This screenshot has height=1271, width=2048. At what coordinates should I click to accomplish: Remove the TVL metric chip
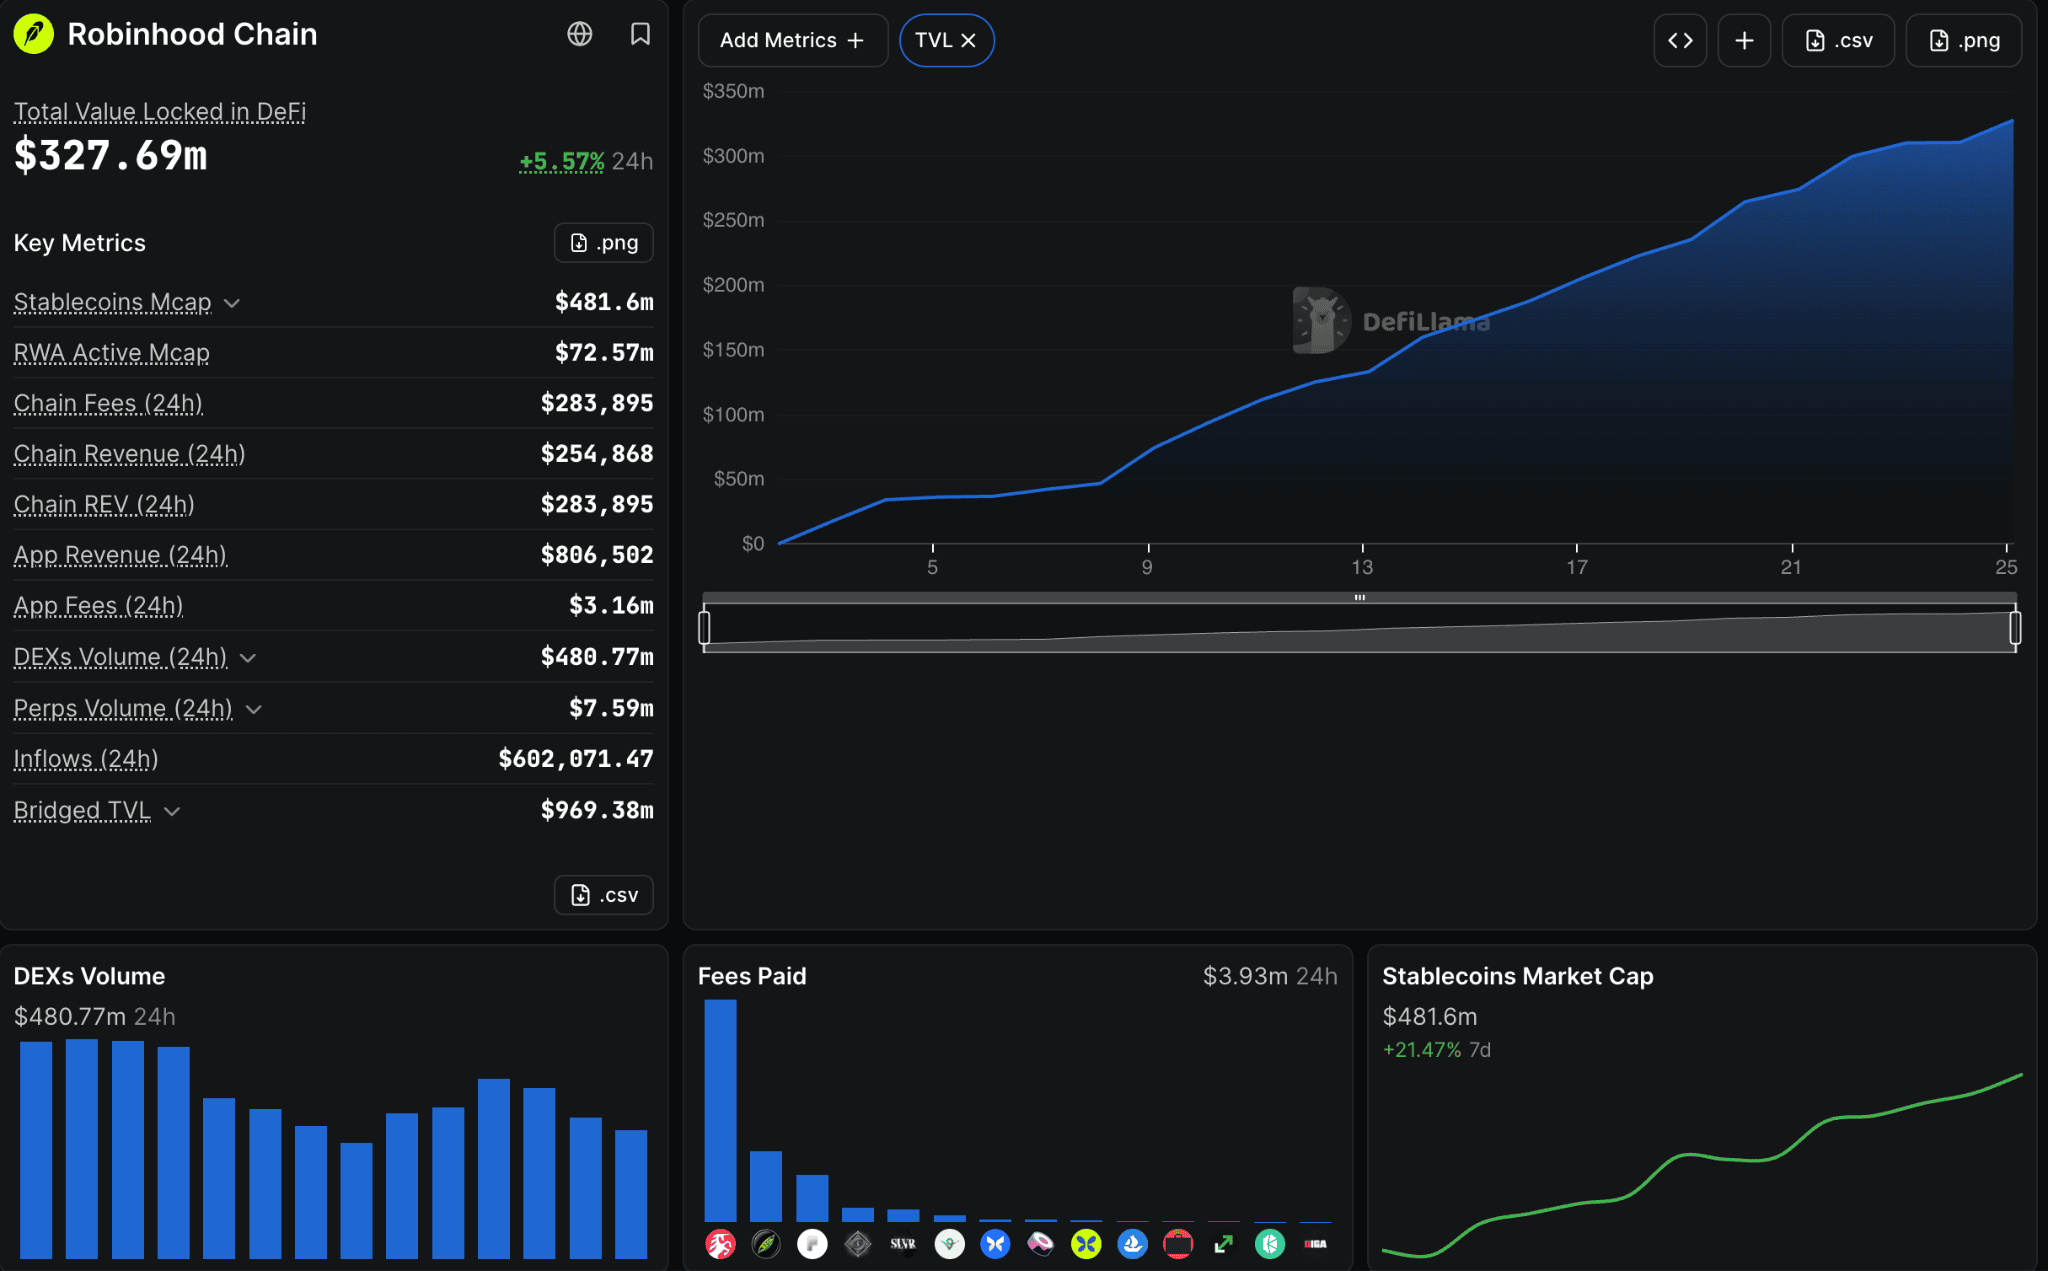pos(968,41)
